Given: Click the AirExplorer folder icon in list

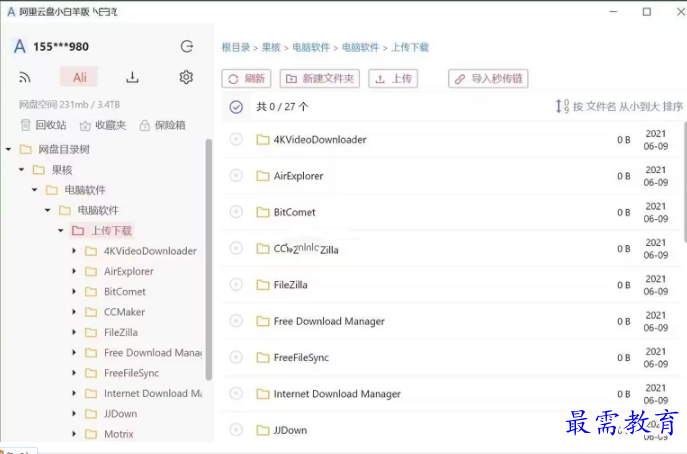Looking at the screenshot, I should (263, 176).
